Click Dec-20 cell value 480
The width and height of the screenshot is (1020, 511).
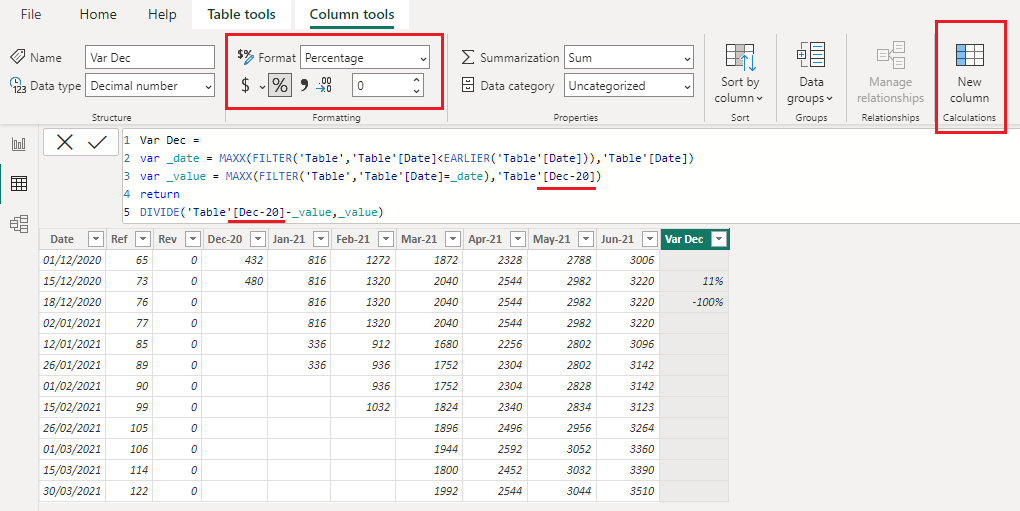point(235,281)
